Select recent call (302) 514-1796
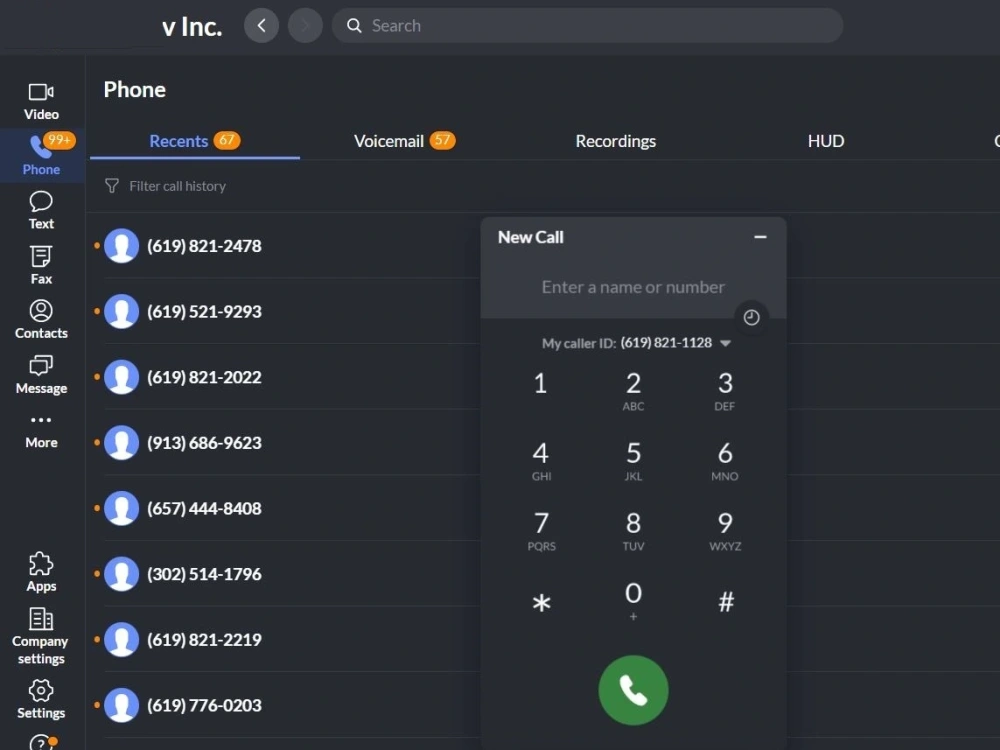The image size is (1000, 750). [204, 574]
